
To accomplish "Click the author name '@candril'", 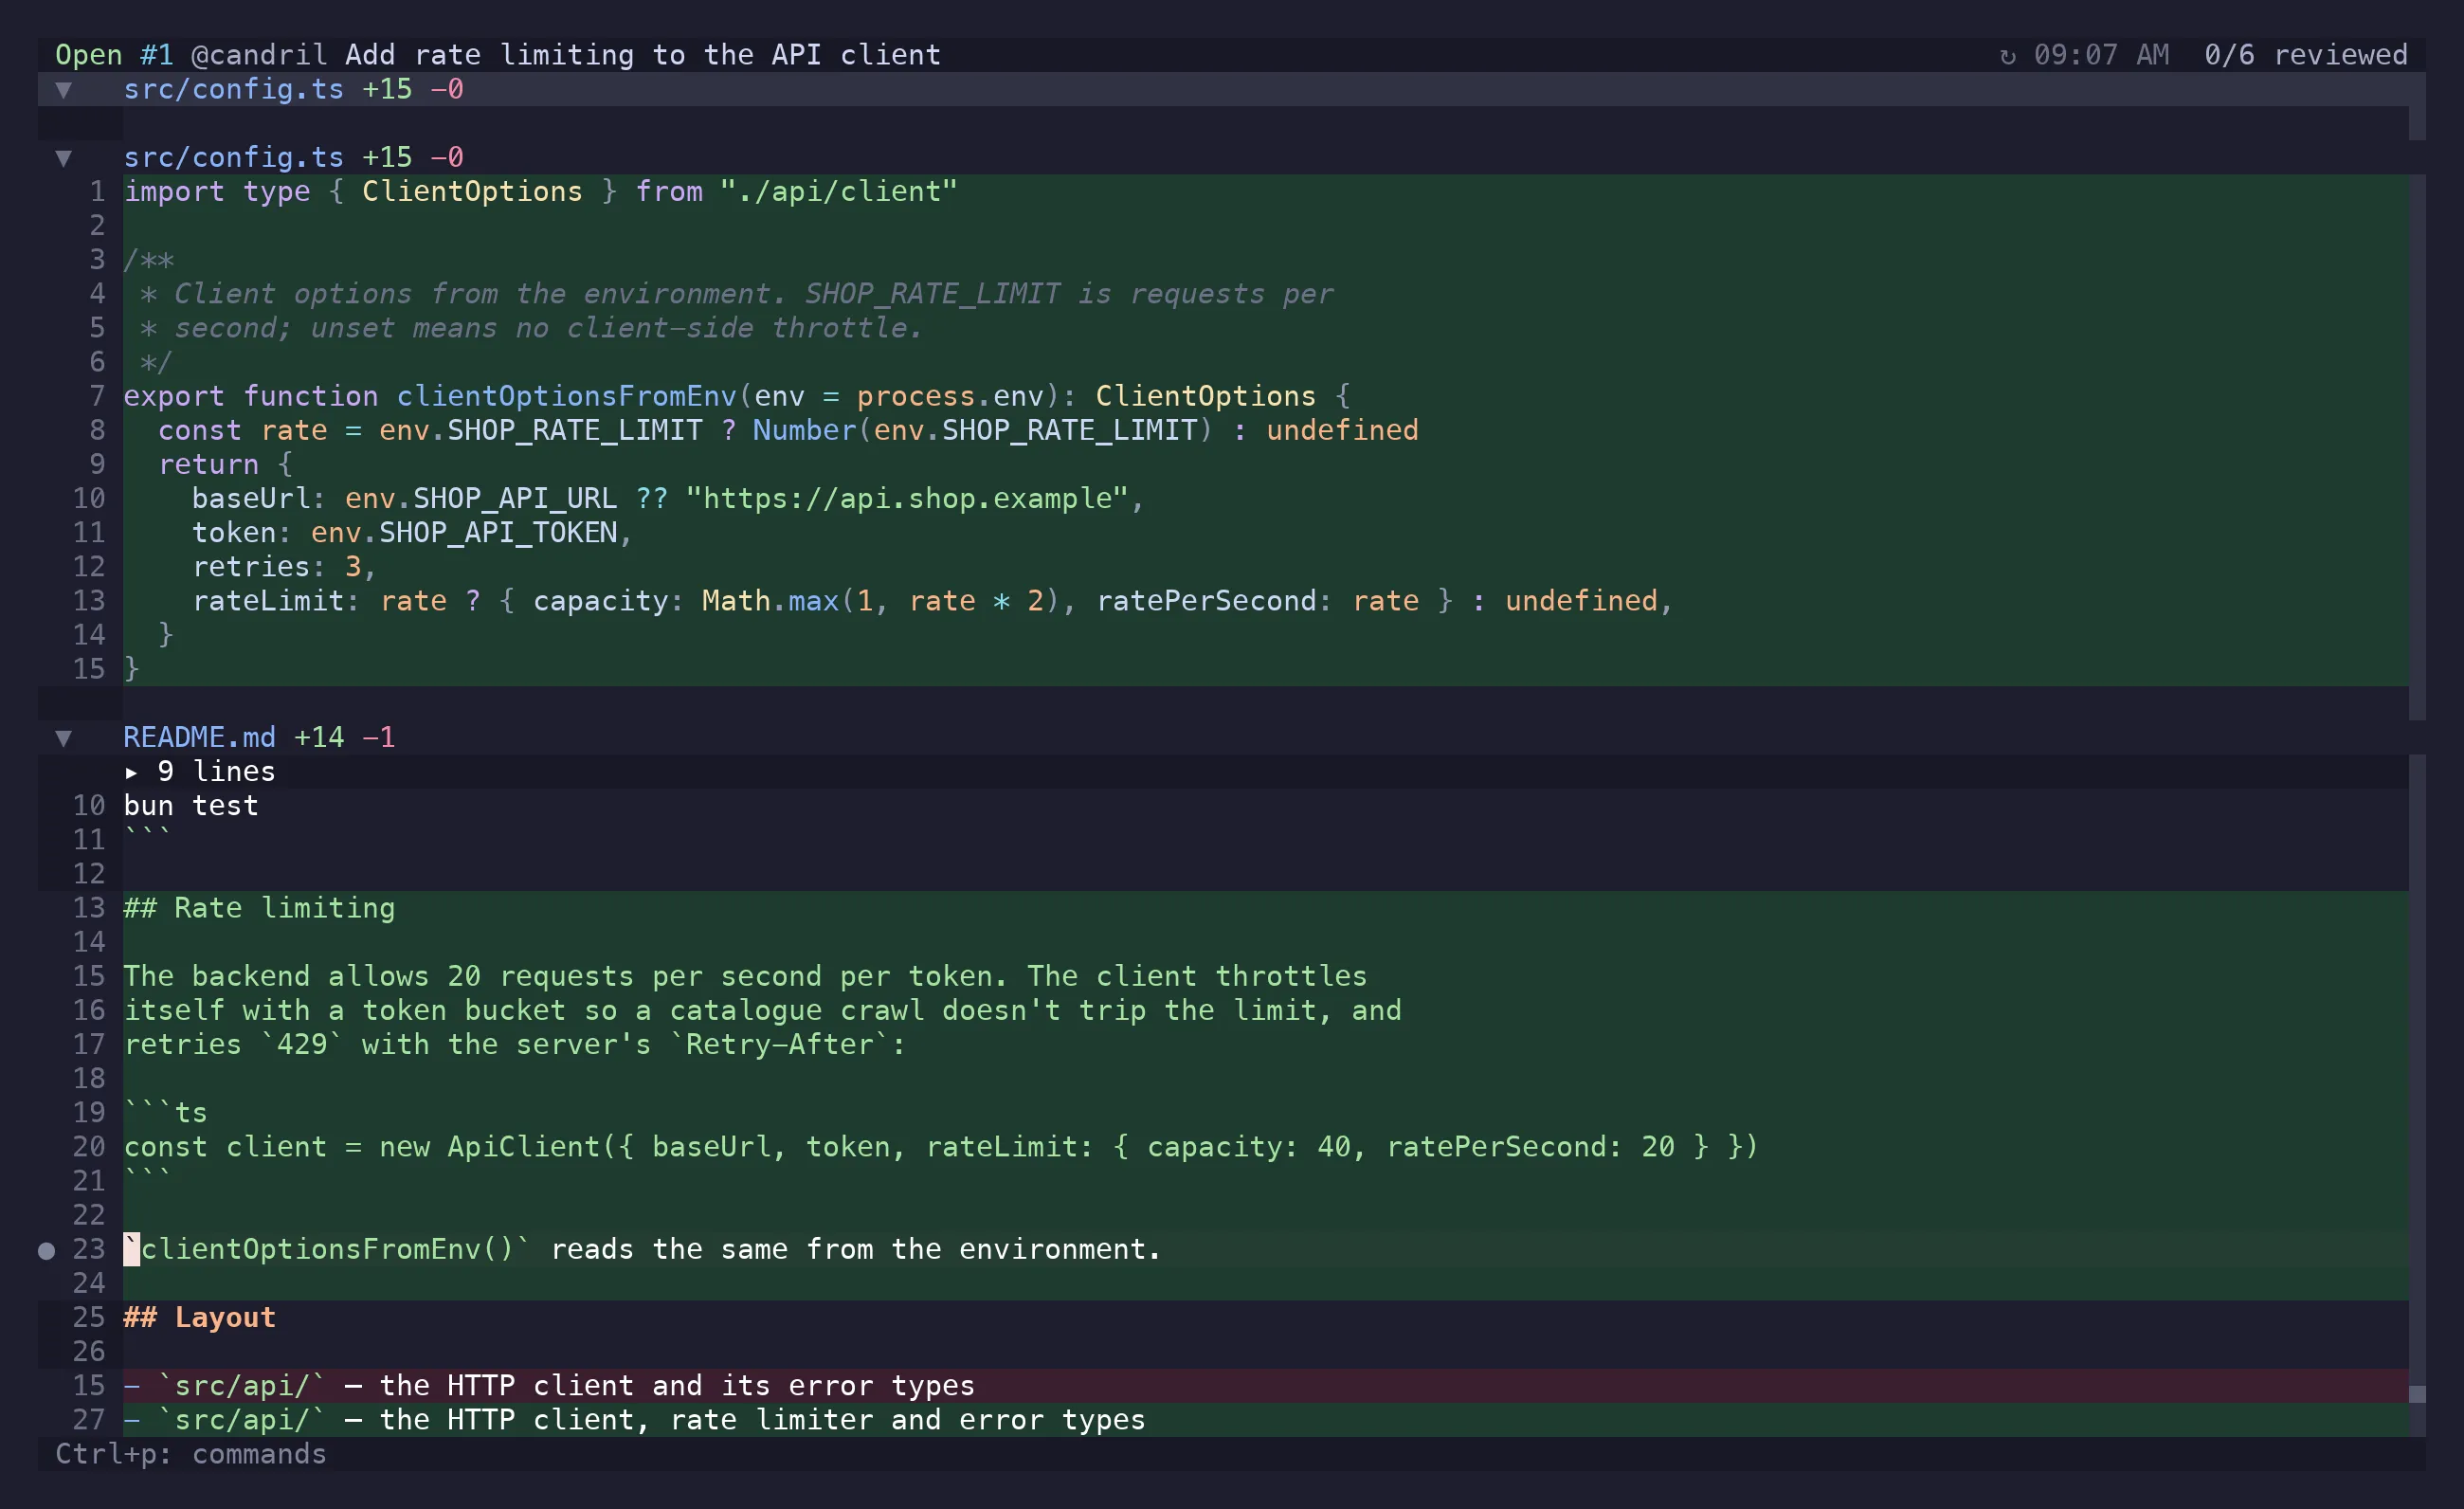I will tap(259, 55).
